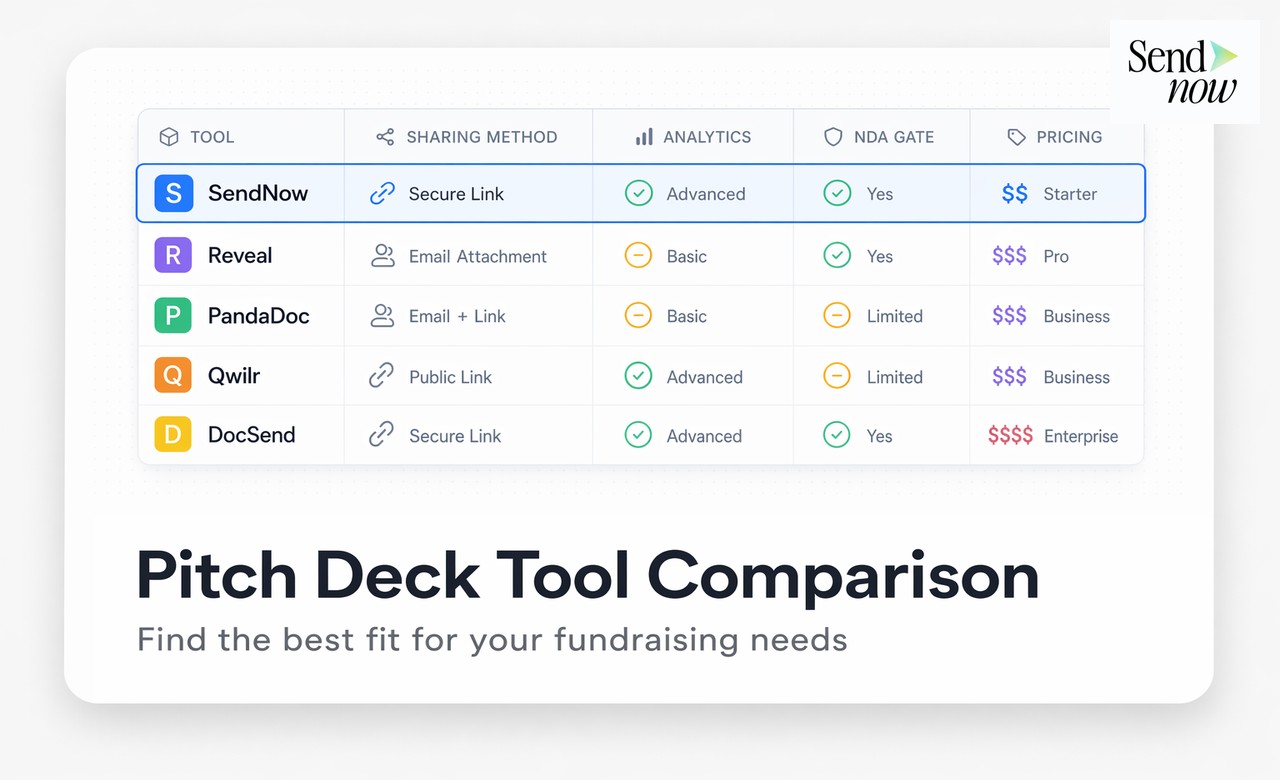Click the DocSend "D" icon

(x=173, y=435)
